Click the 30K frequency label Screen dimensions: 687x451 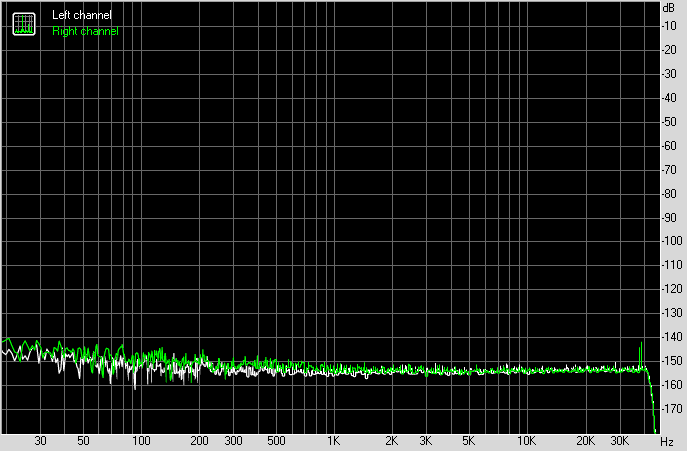tap(620, 441)
